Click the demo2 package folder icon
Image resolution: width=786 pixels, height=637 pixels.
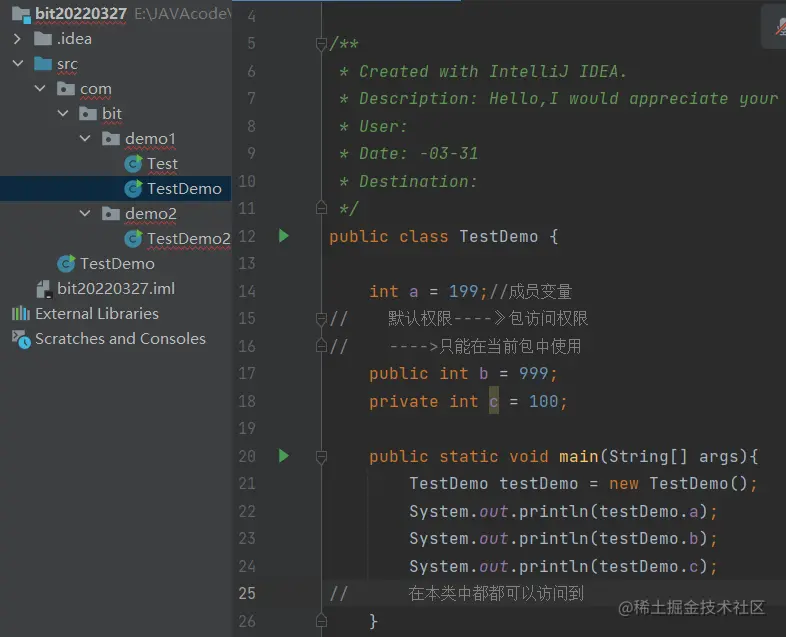click(111, 214)
